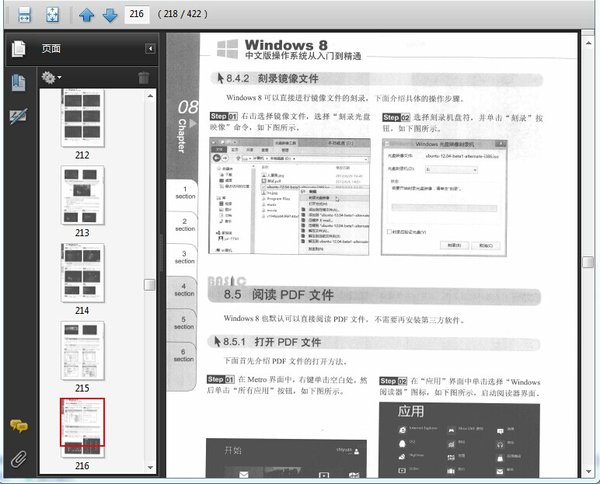The height and width of the screenshot is (484, 600).
Task: Click the 开始 text in Metro screenshot
Action: point(233,450)
